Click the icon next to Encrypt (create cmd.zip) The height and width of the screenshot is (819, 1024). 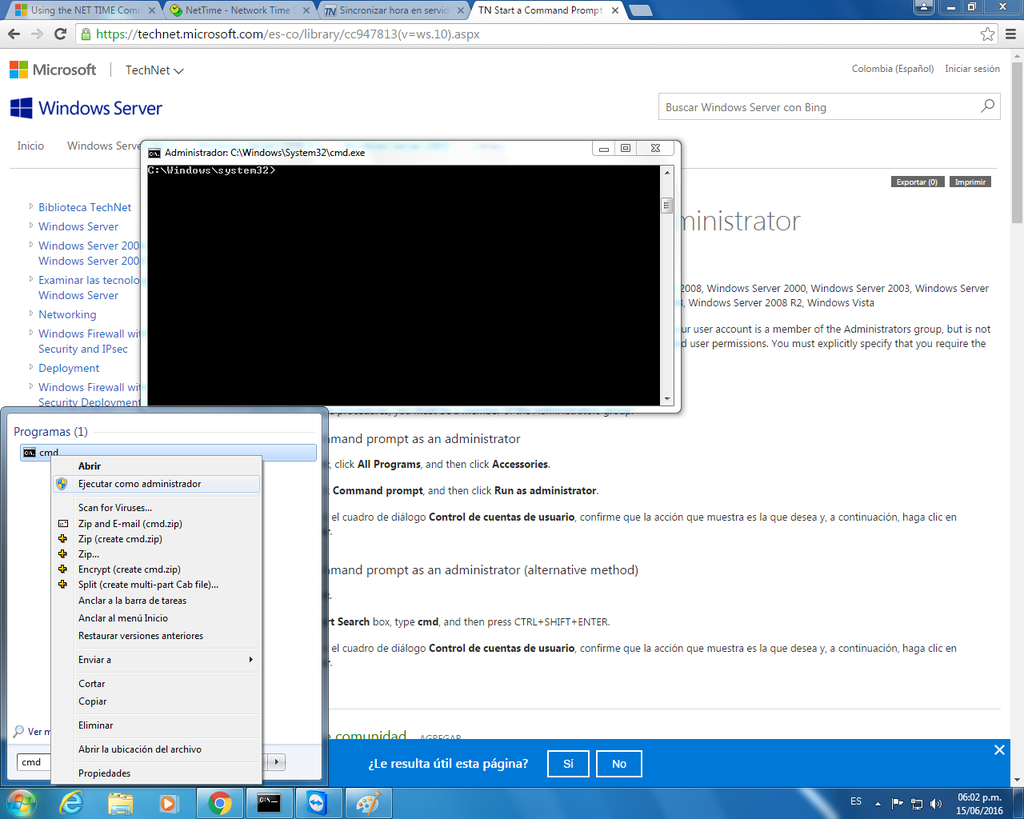[63, 570]
